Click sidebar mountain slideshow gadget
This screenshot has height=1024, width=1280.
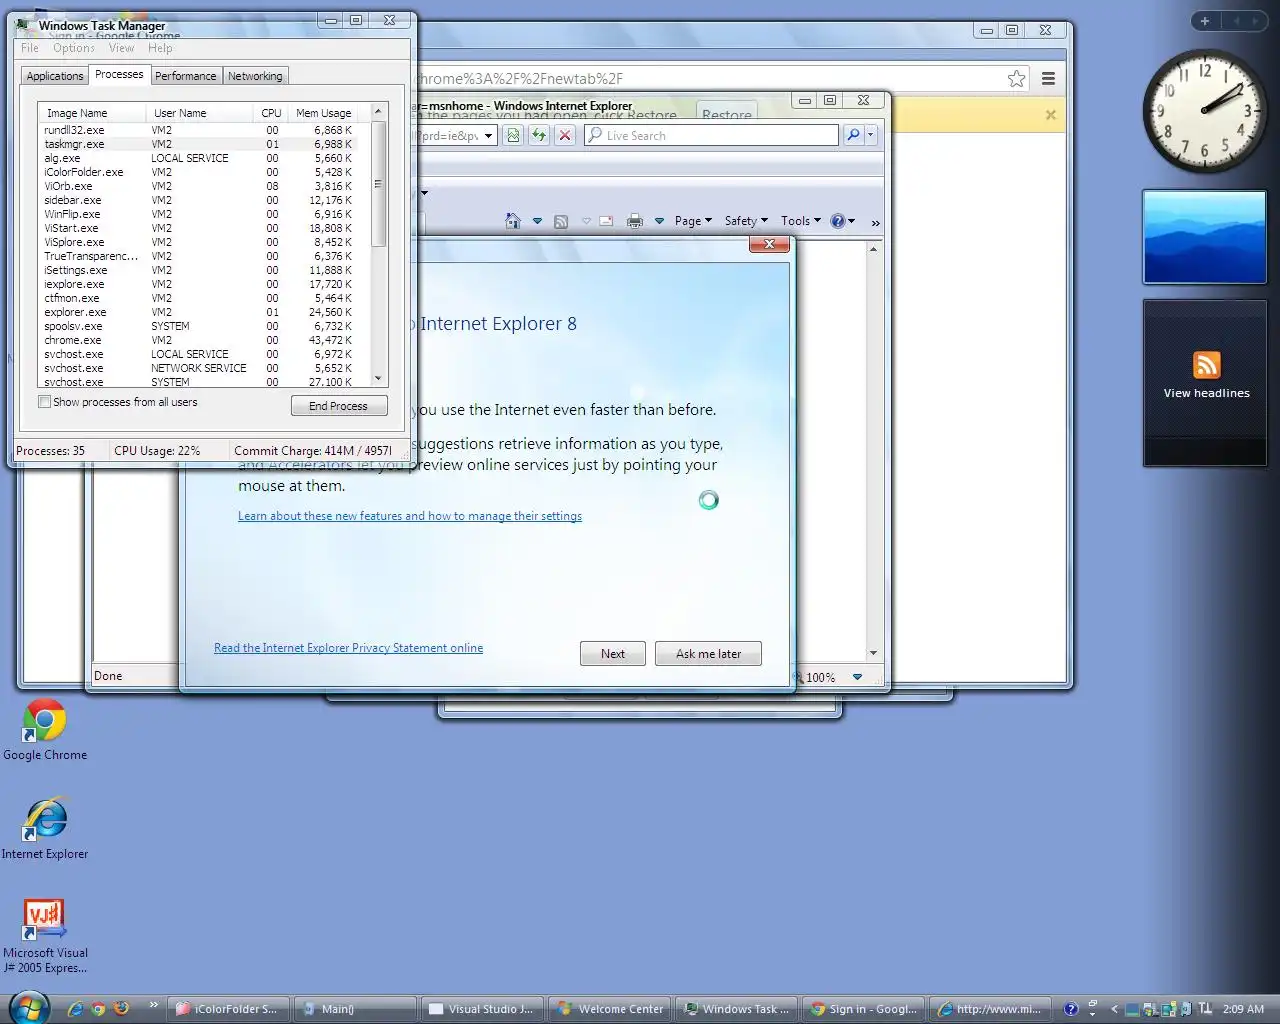(1204, 237)
